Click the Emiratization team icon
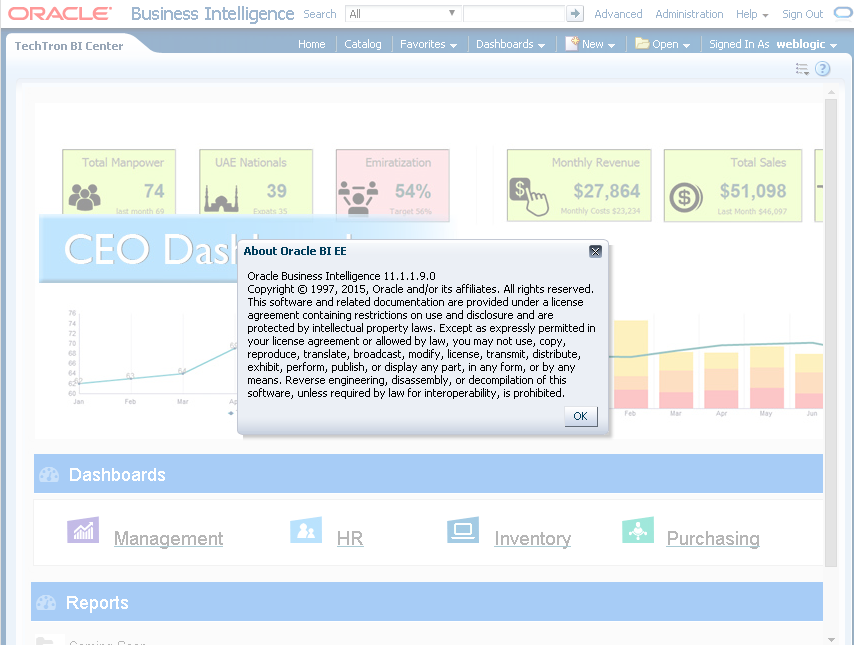Viewport: 854px width, 645px height. point(358,198)
